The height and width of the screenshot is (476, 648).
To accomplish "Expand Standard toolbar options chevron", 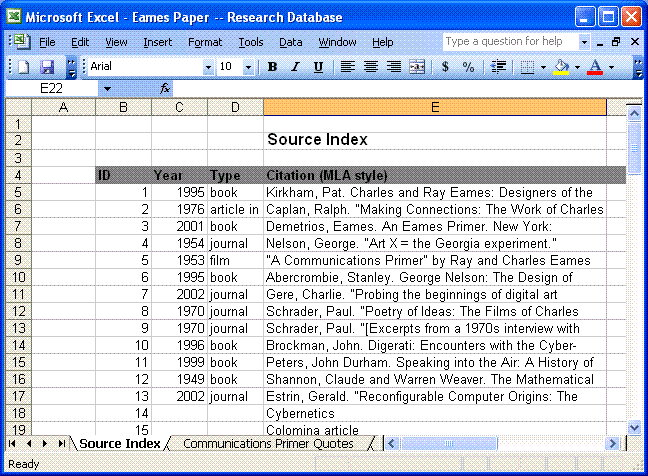I will pos(71,67).
